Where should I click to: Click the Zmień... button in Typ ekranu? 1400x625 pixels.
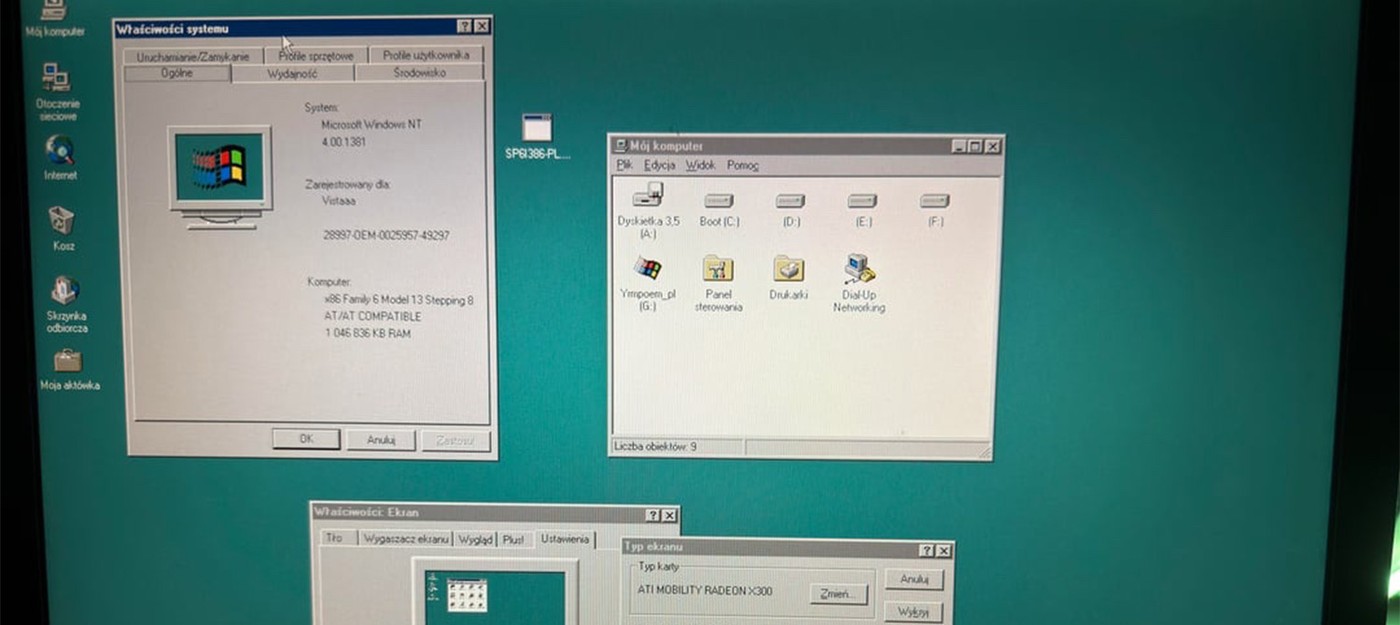(838, 594)
